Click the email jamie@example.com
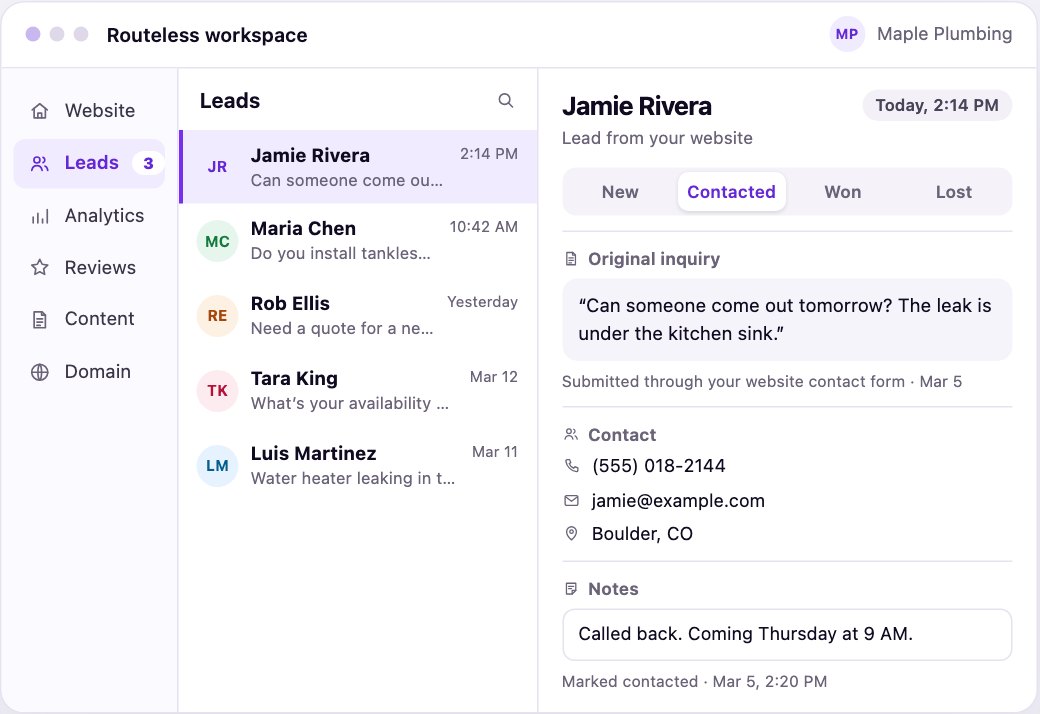Viewport: 1040px width, 714px height. [x=678, y=500]
